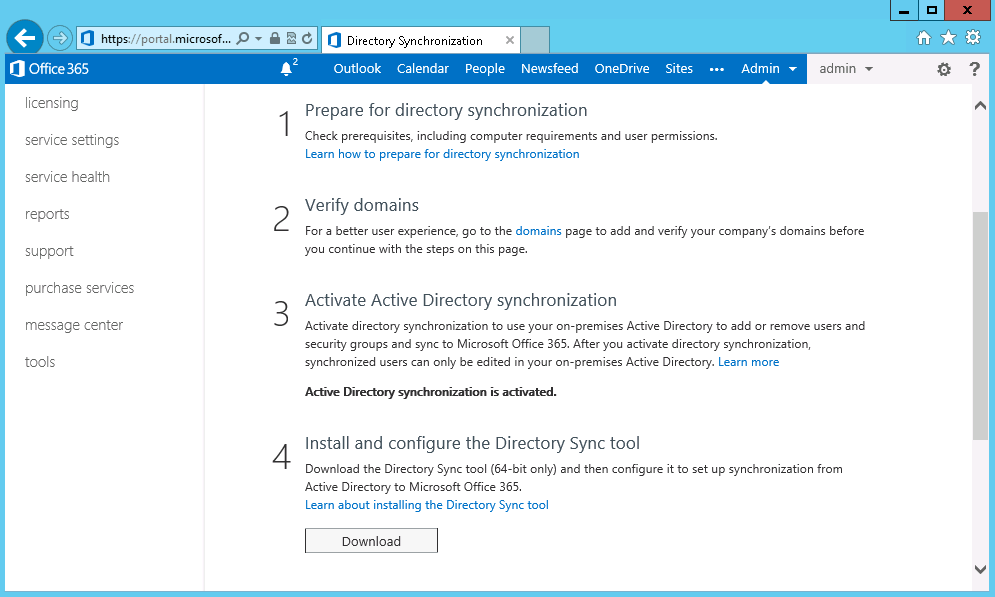
Task: Open a new browser tab
Action: pos(535,40)
